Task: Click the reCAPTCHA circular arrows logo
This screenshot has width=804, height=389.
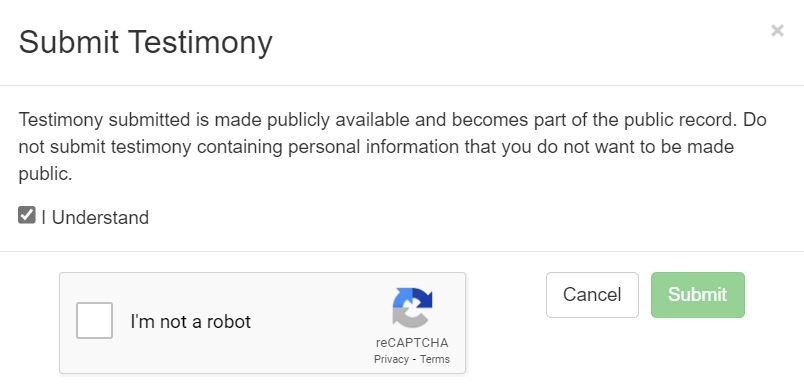Action: pos(412,308)
